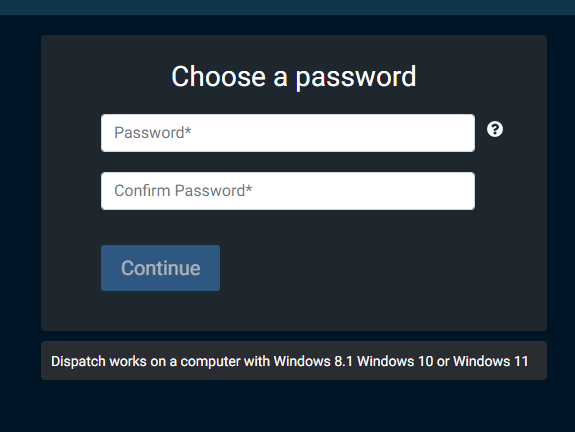This screenshot has width=575, height=432.
Task: Click the 'Choose a password' heading
Action: [x=294, y=77]
